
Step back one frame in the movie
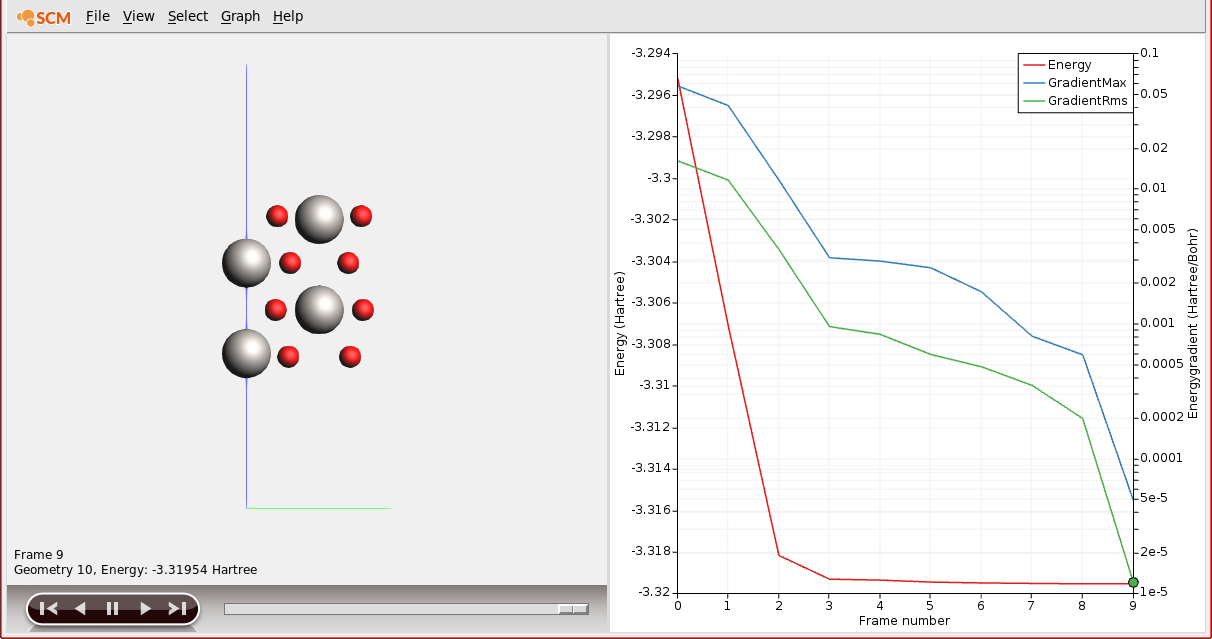[78, 607]
